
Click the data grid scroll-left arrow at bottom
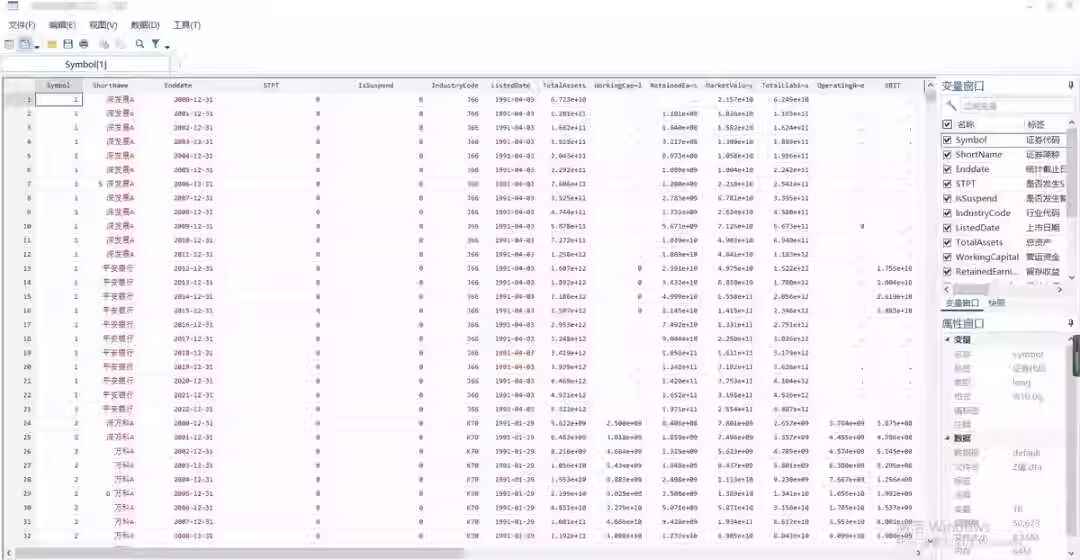(9, 553)
